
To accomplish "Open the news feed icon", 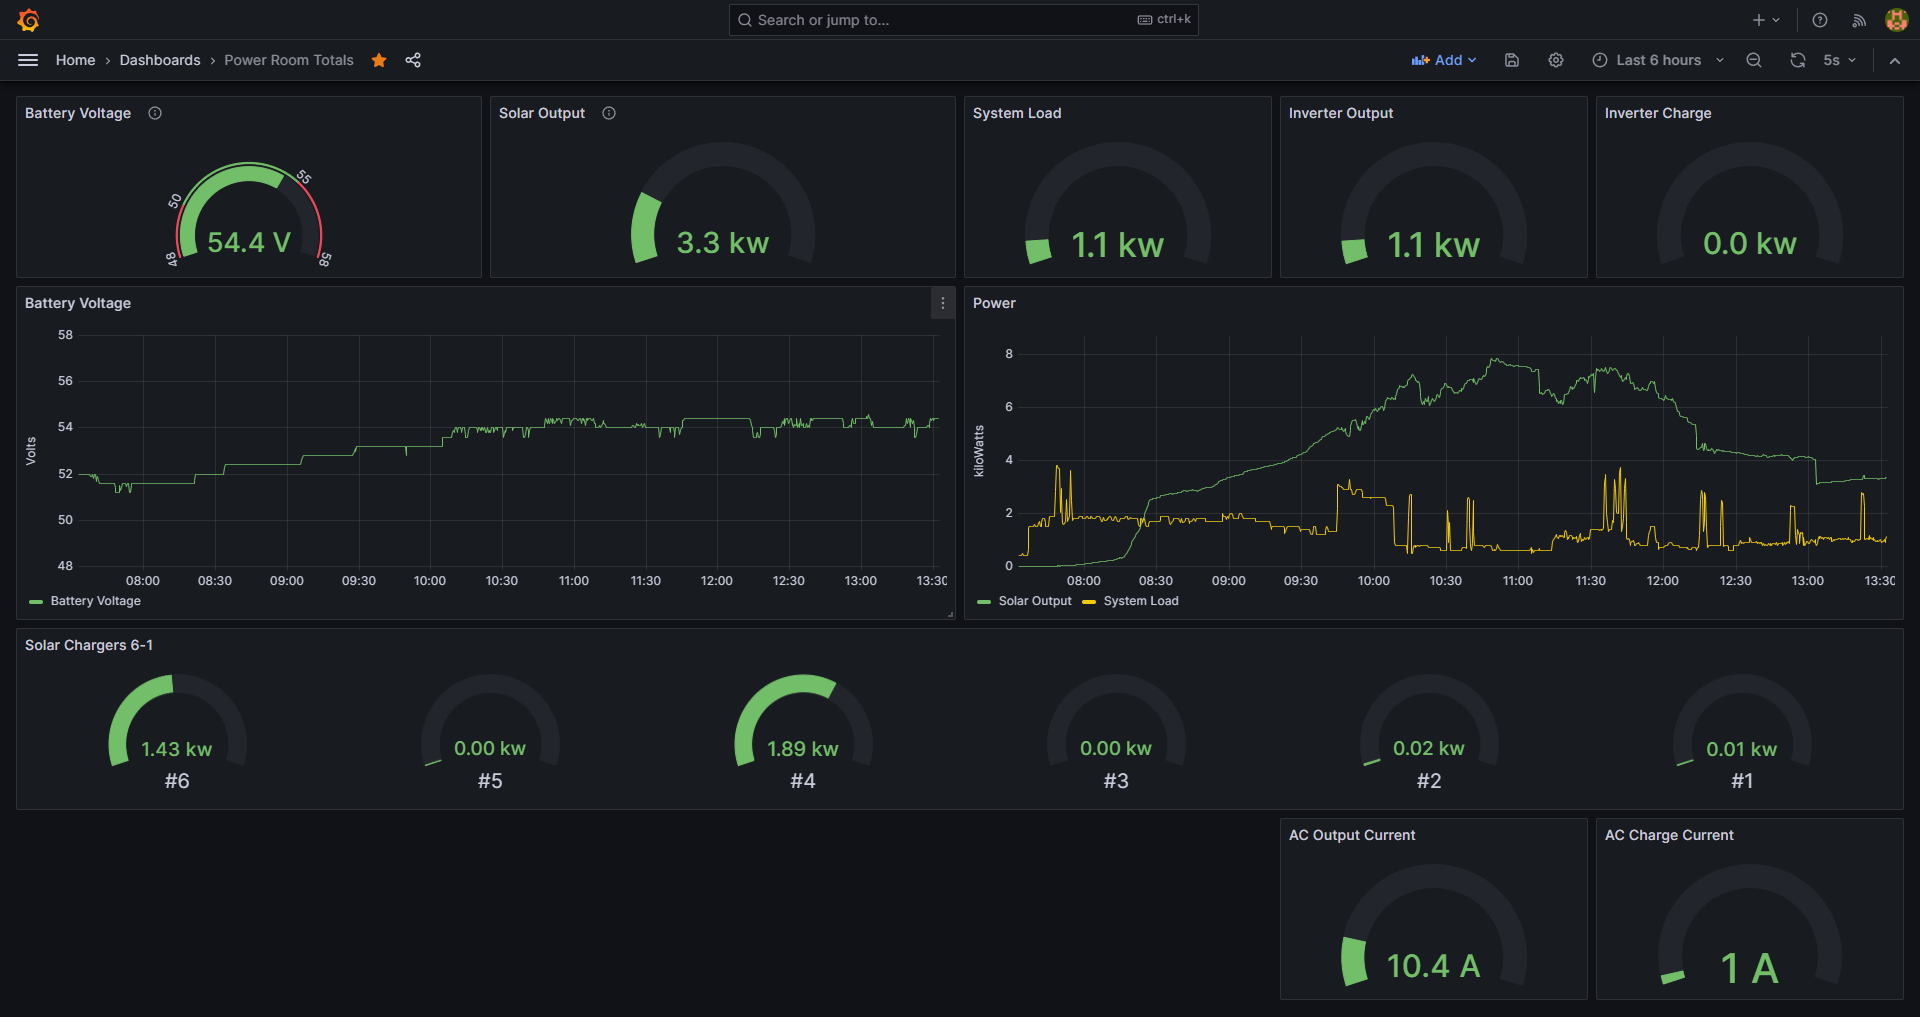I will [1859, 20].
